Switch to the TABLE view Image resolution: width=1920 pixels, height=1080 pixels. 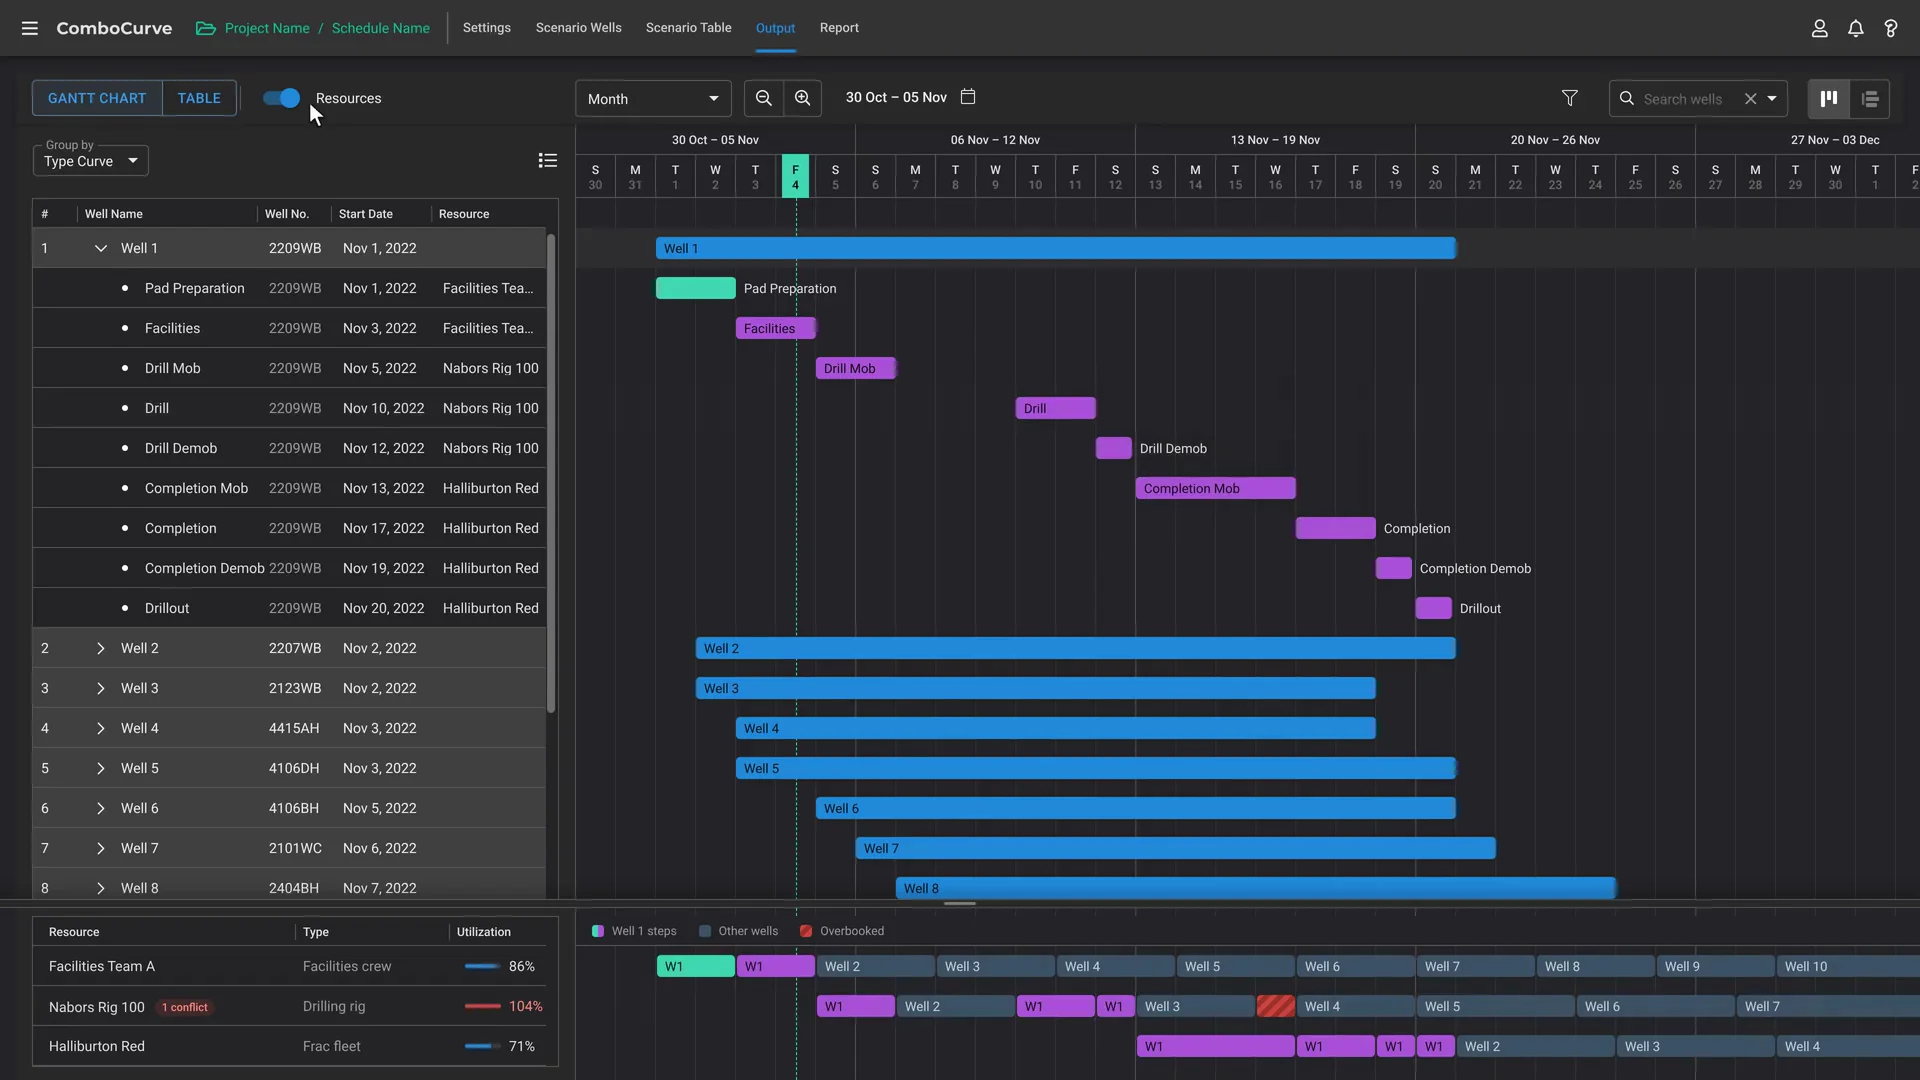tap(199, 98)
